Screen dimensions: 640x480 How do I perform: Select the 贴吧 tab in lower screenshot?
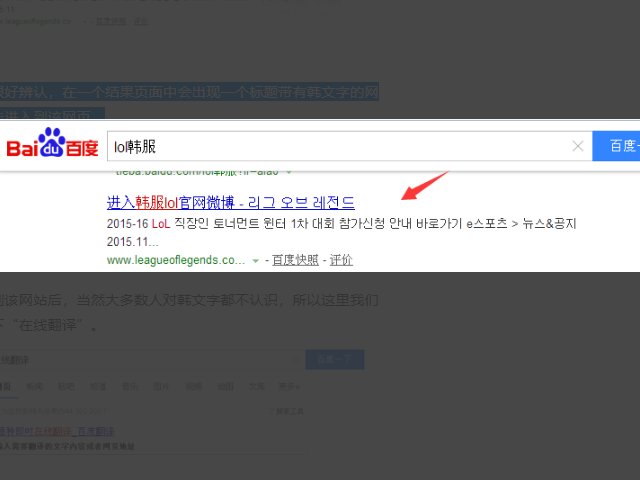(65, 385)
